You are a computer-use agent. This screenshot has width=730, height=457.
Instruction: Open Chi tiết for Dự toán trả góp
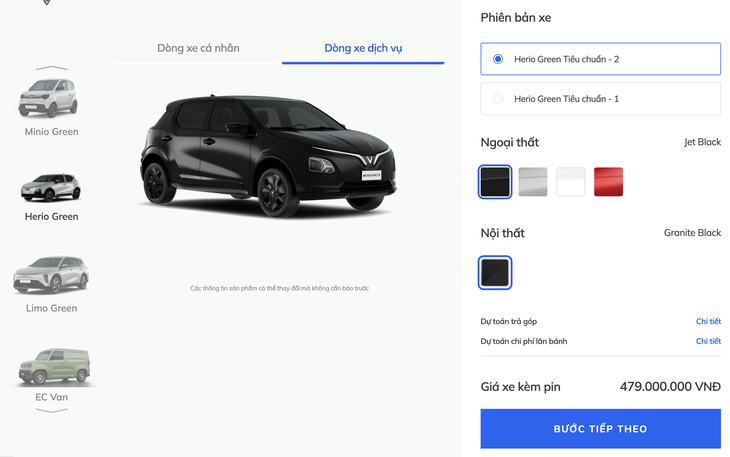pos(708,321)
